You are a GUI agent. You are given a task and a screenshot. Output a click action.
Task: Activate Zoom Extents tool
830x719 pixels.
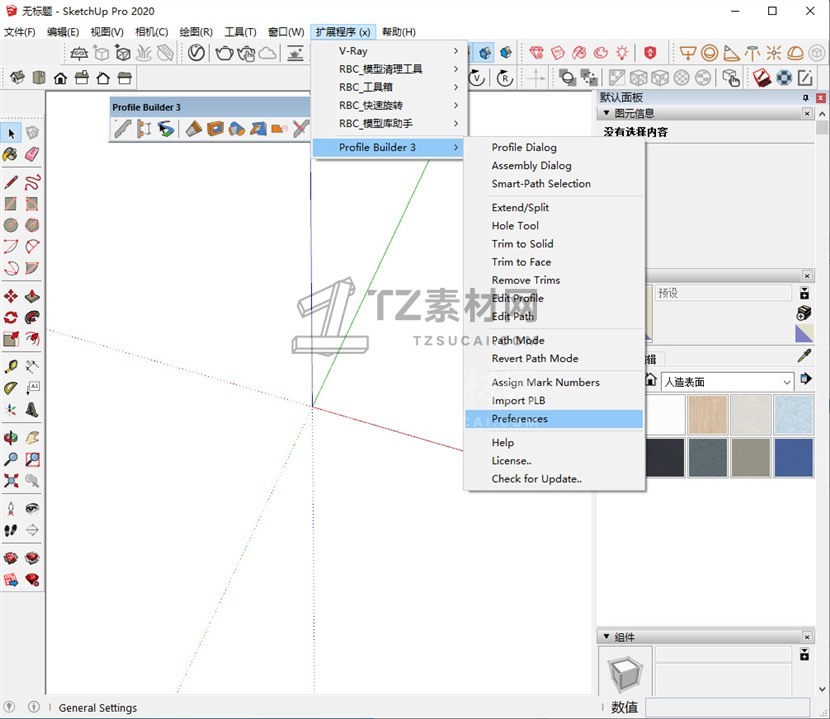(11, 481)
